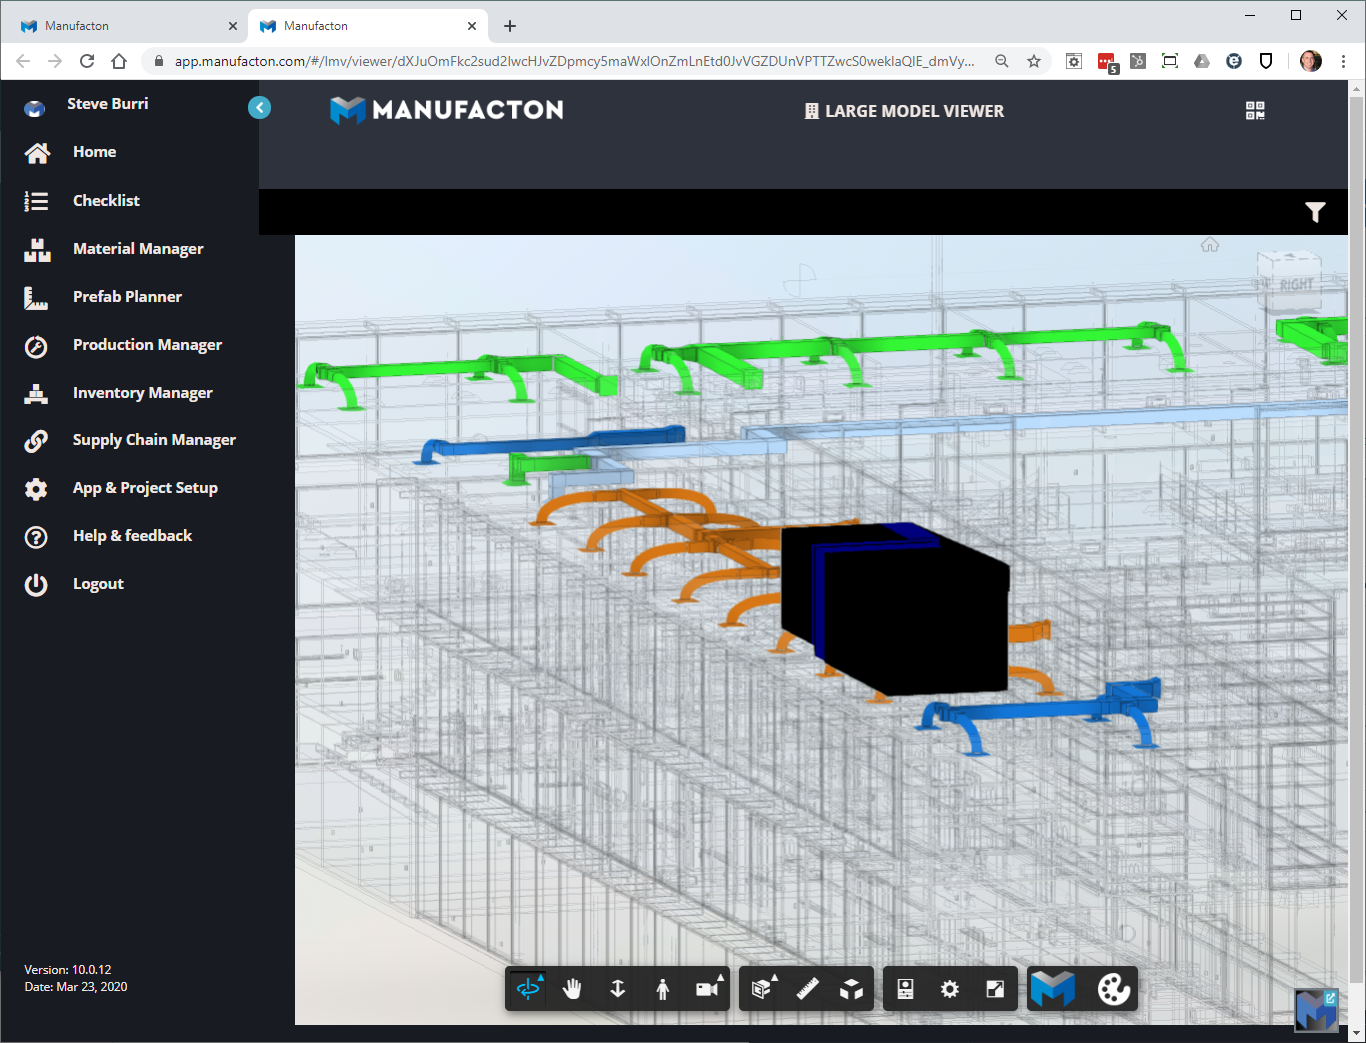Select the Pan hand tool
Screen dimensions: 1366x1043
pyautogui.click(x=572, y=989)
